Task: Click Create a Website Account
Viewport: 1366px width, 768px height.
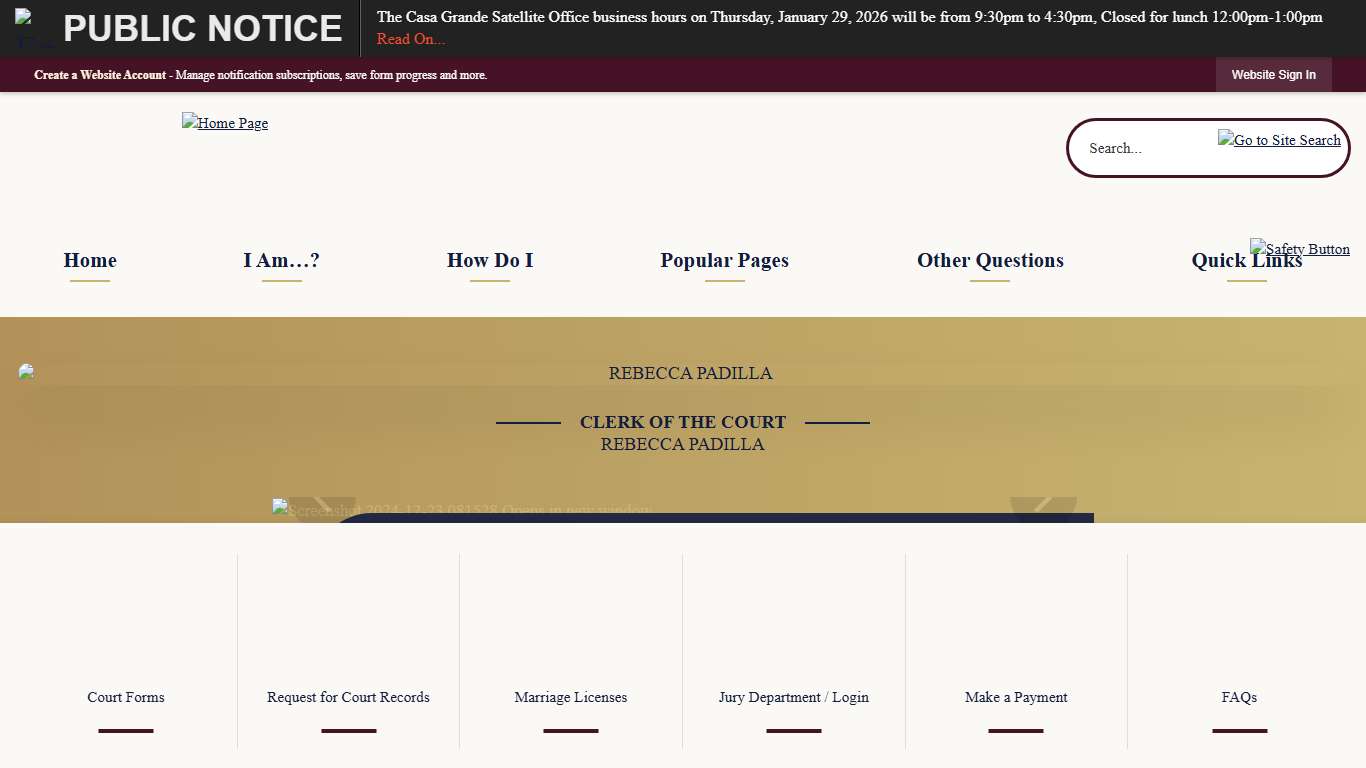Action: 99,74
